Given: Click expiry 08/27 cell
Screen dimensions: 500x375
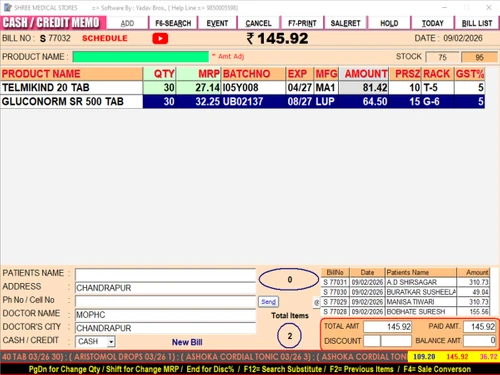Looking at the screenshot, I should (300, 101).
